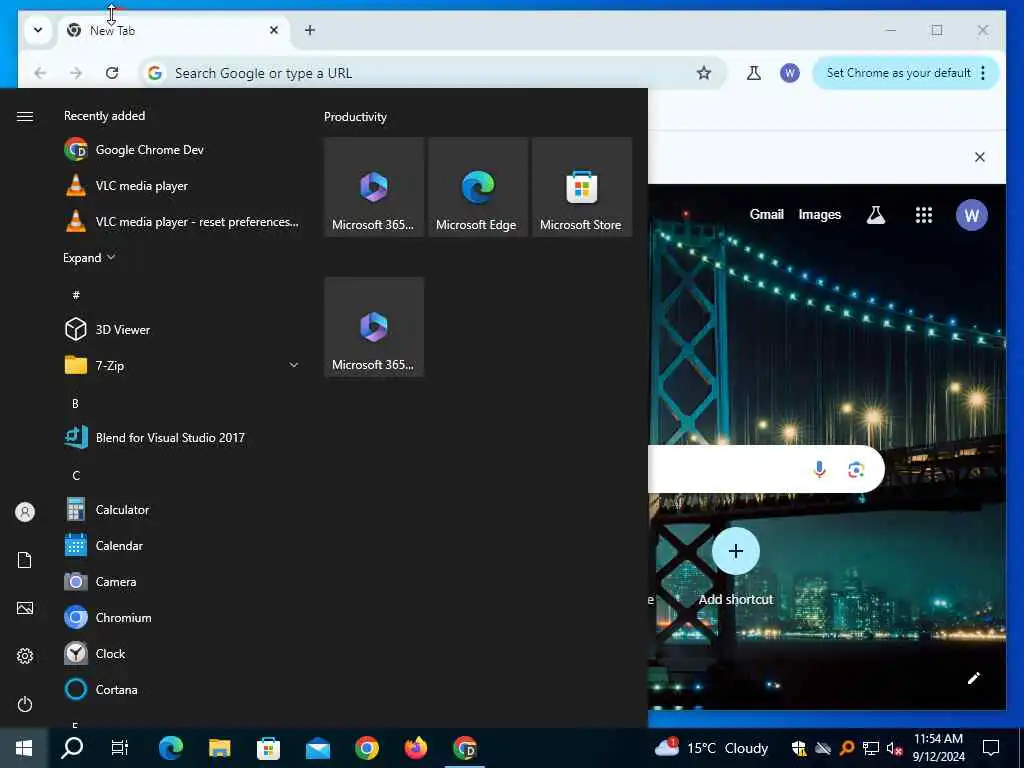
Task: Search by image with Google Lens icon
Action: (x=856, y=469)
